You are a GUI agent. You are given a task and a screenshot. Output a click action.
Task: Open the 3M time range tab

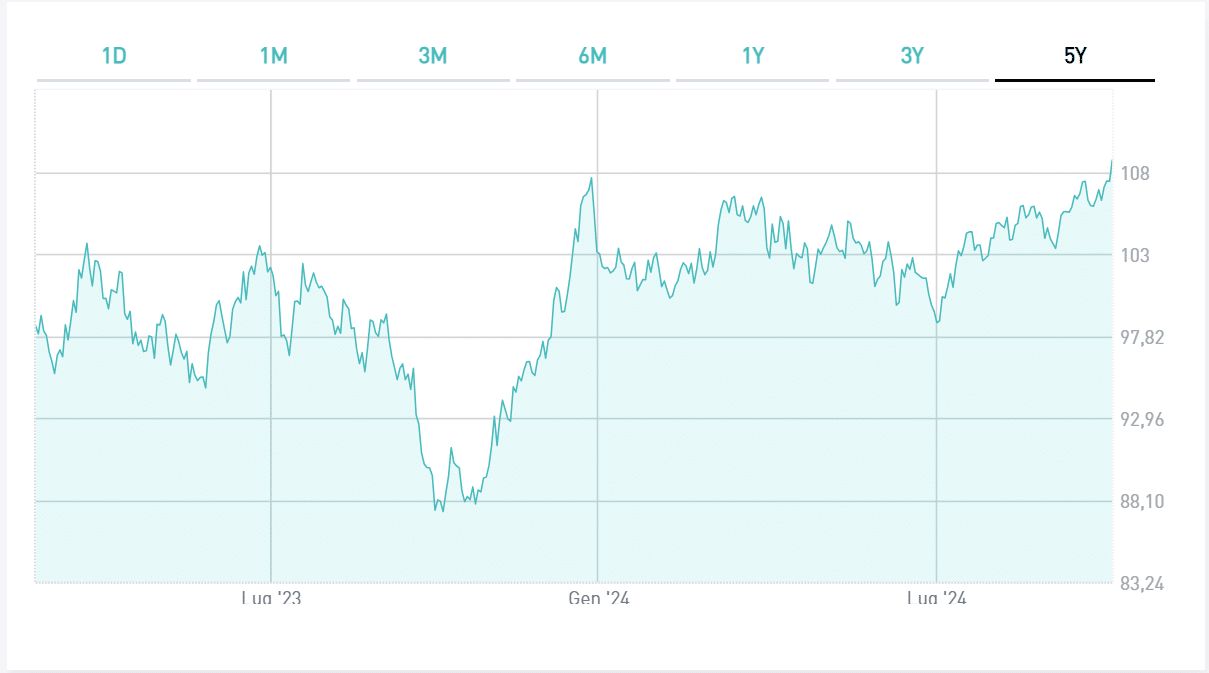433,56
